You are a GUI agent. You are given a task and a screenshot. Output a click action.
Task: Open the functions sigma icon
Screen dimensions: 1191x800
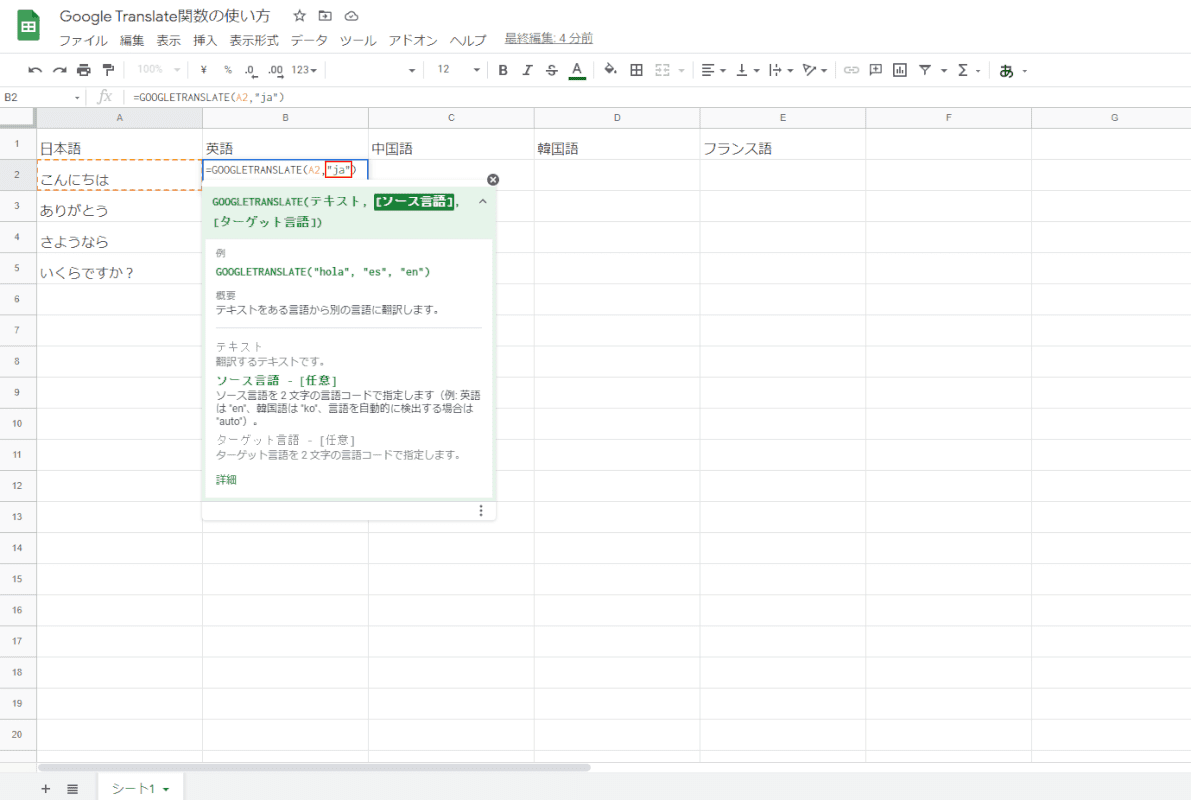point(963,70)
